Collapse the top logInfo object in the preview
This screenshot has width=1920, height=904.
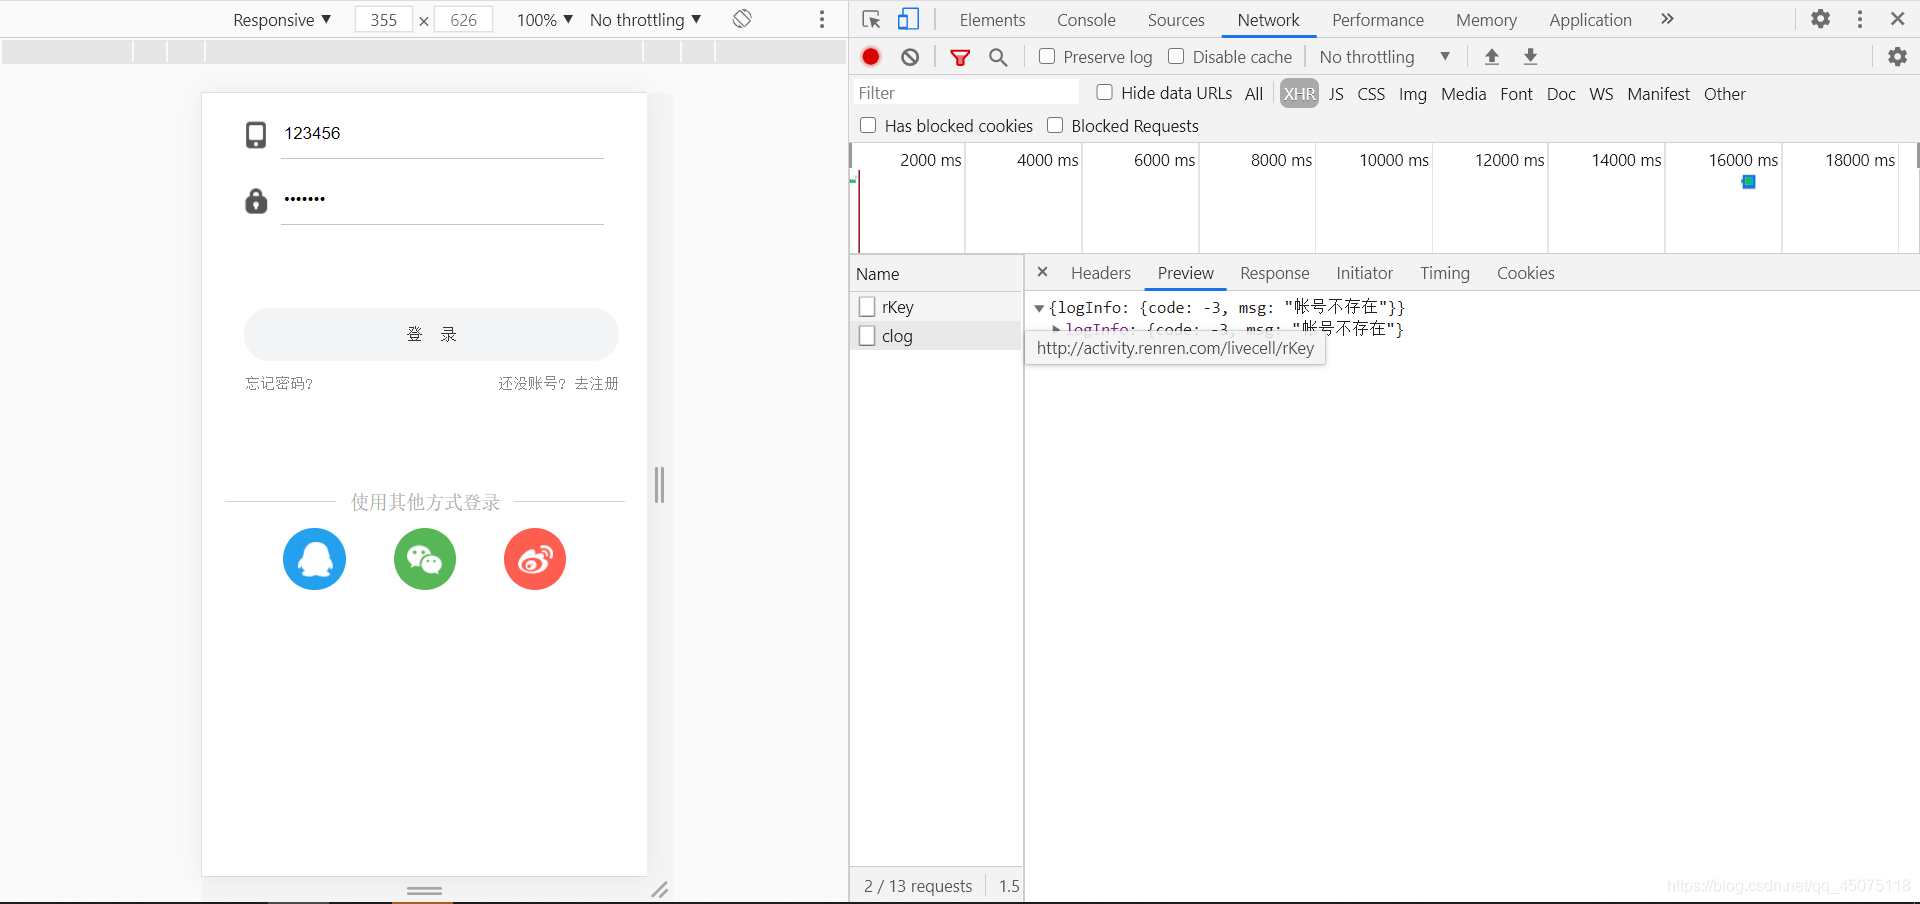click(1039, 308)
